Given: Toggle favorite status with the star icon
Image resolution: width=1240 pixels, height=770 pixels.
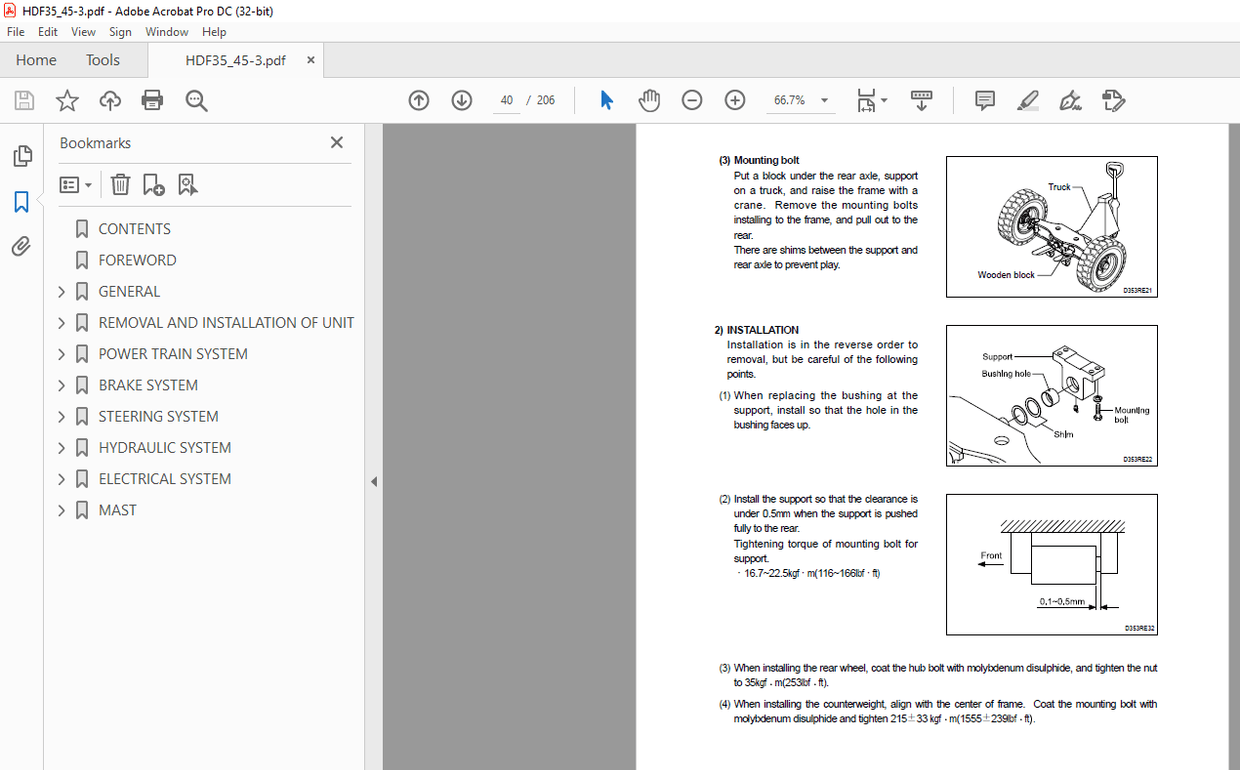Looking at the screenshot, I should 66,100.
